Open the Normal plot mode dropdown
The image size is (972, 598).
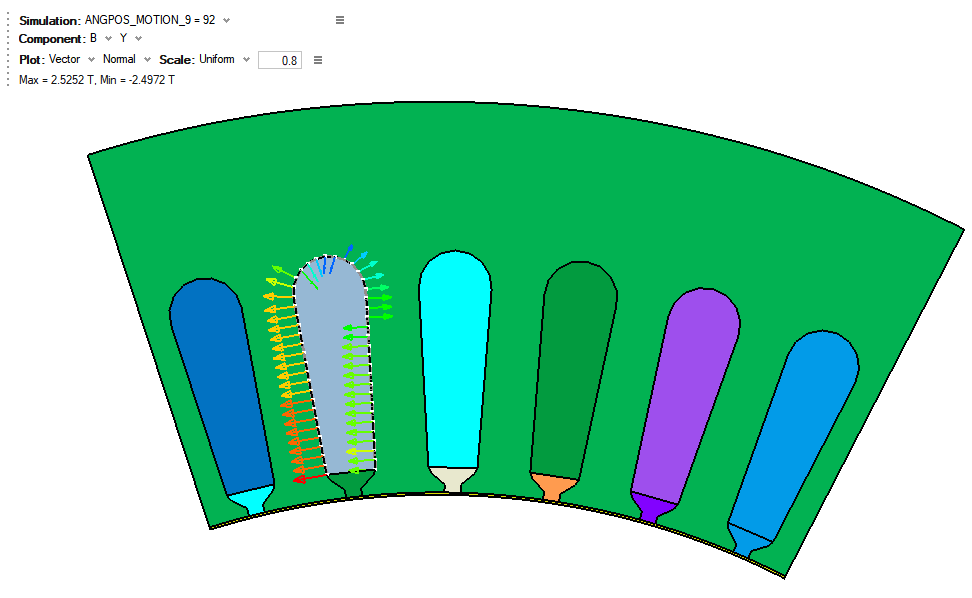pyautogui.click(x=148, y=60)
